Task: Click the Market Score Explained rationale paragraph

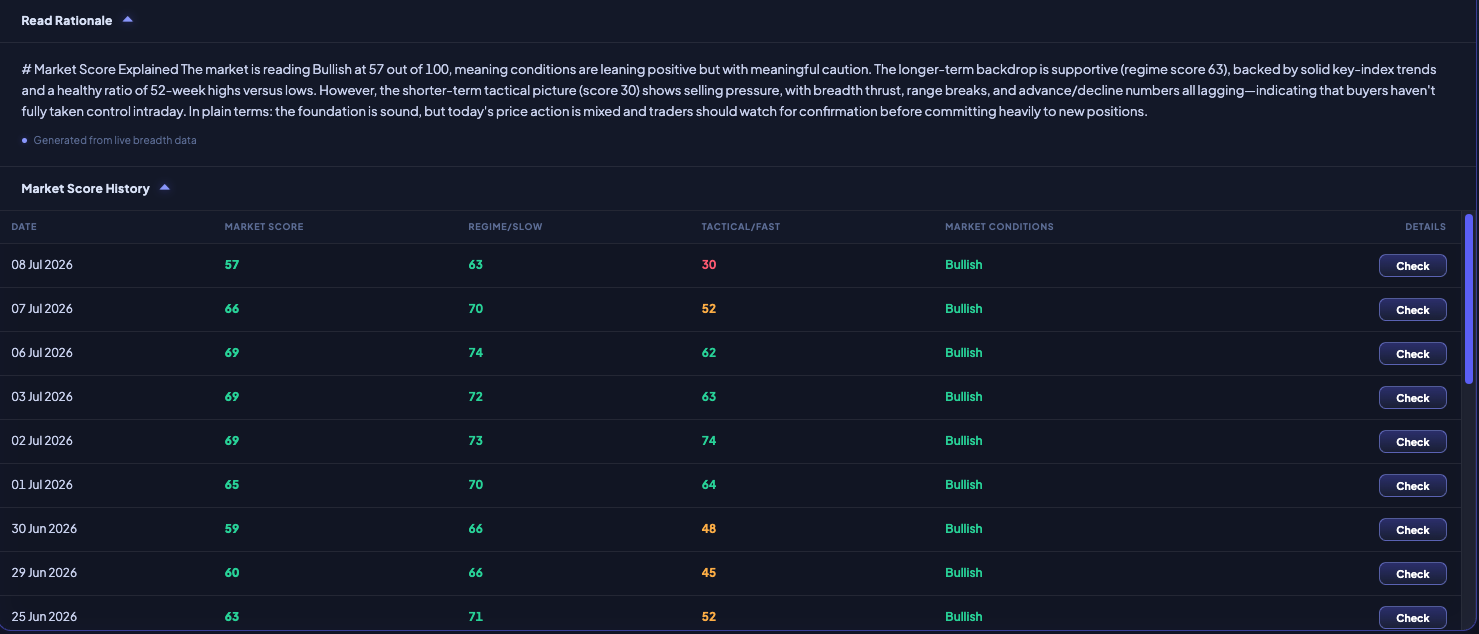Action: [729, 90]
